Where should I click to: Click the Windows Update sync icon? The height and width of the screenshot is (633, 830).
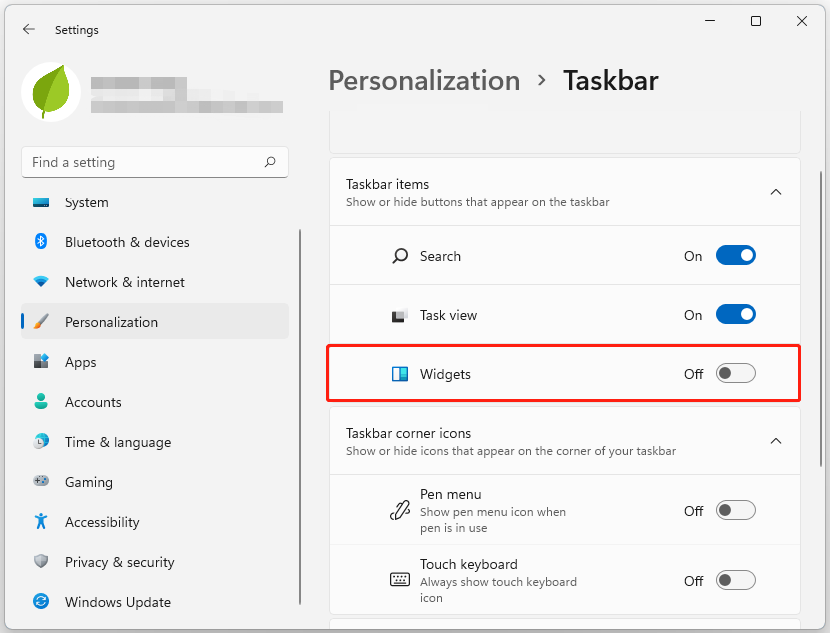41,601
